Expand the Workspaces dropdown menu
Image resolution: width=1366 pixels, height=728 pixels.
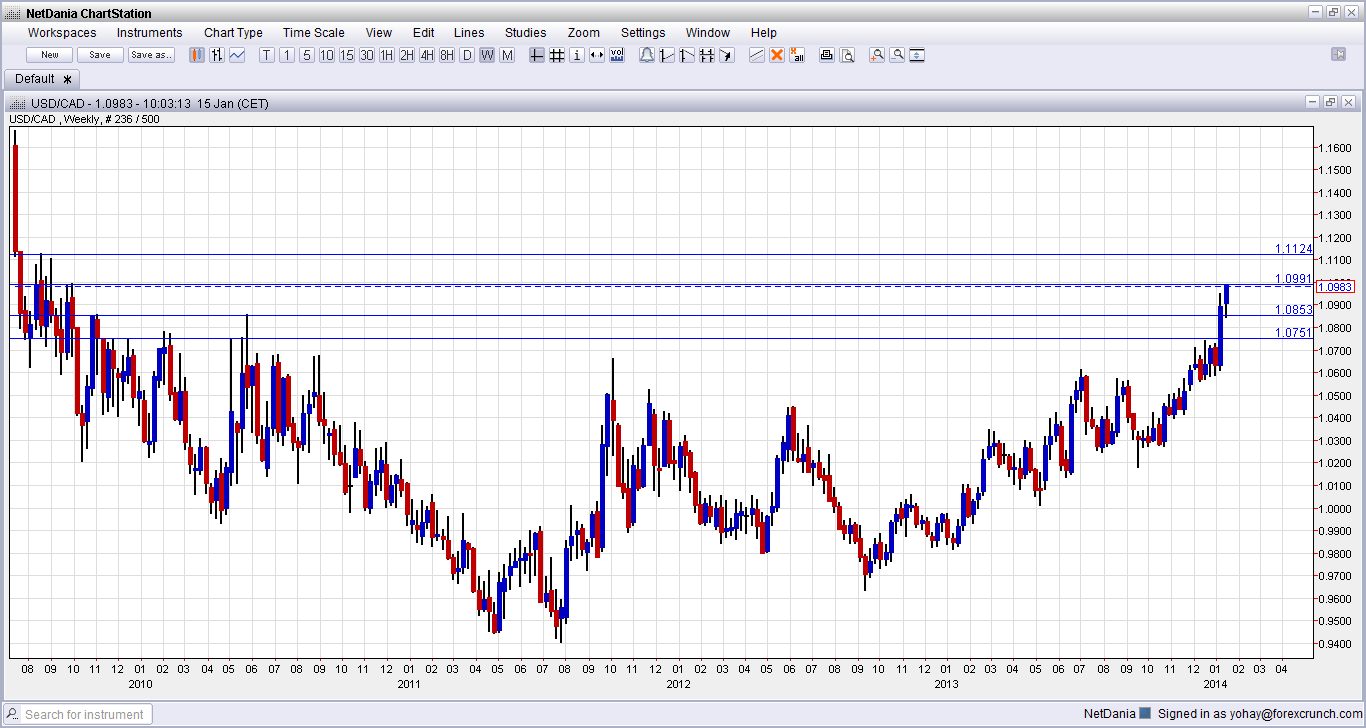coord(62,33)
